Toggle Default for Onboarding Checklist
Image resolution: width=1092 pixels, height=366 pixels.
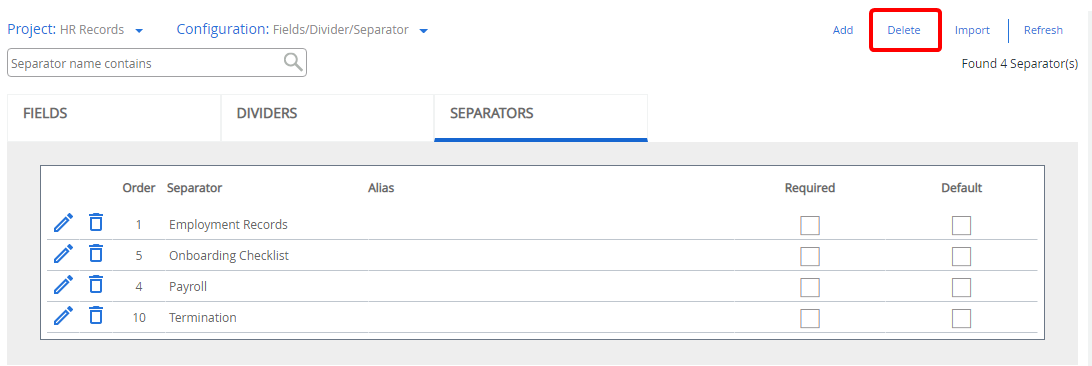click(x=961, y=257)
